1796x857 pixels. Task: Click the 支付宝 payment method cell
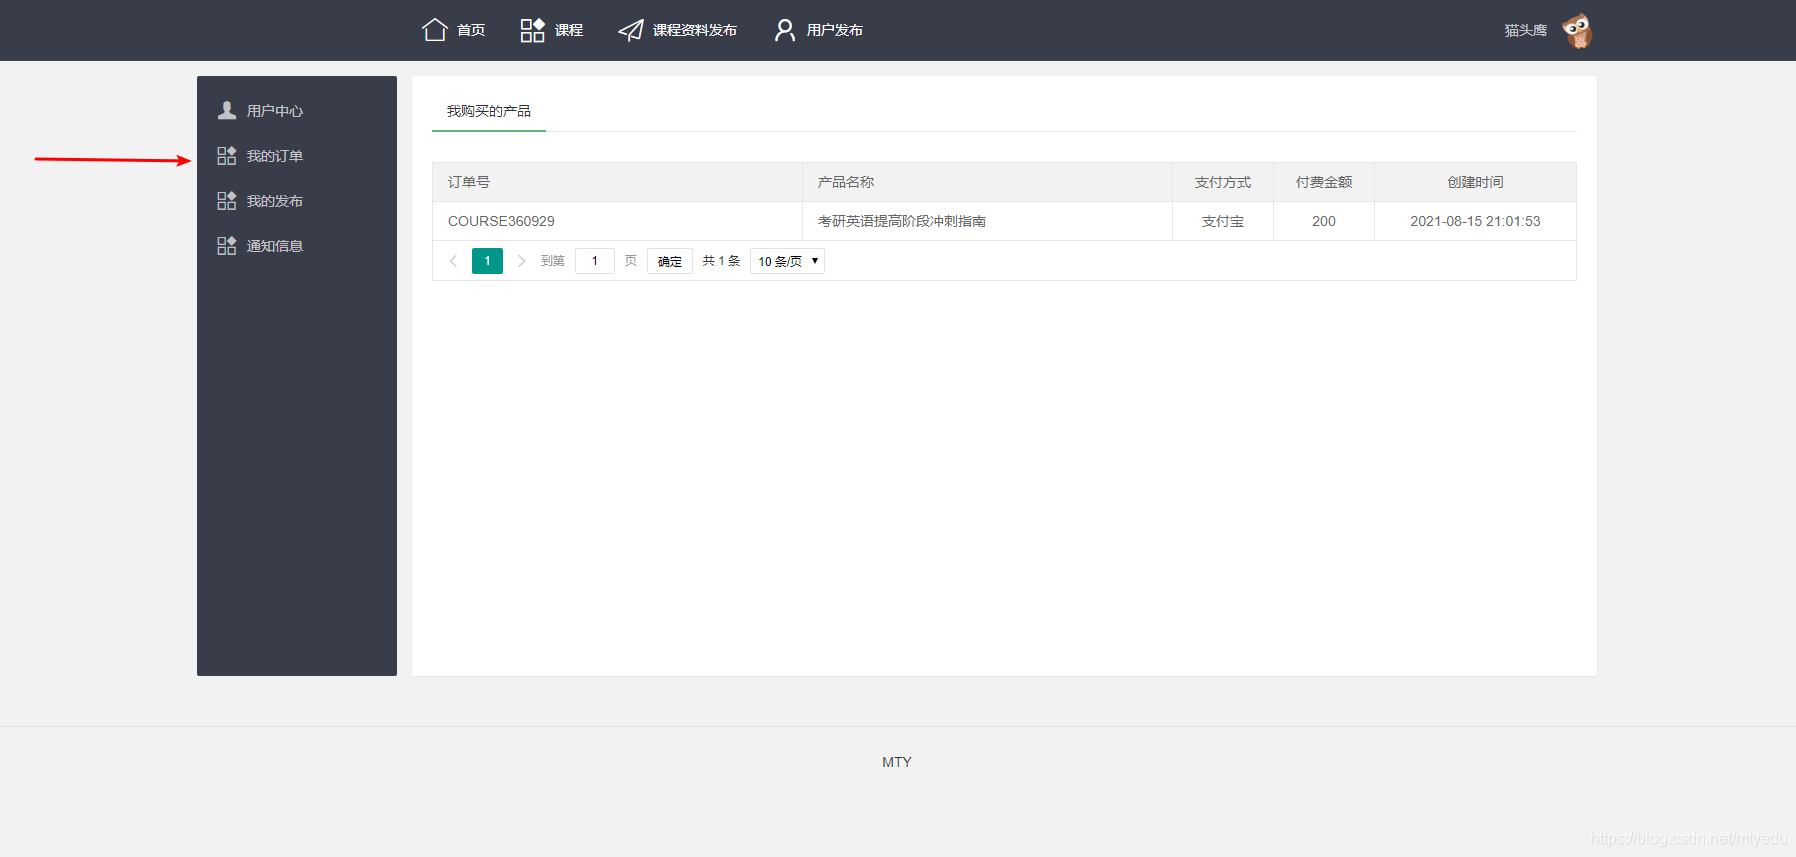click(1223, 221)
